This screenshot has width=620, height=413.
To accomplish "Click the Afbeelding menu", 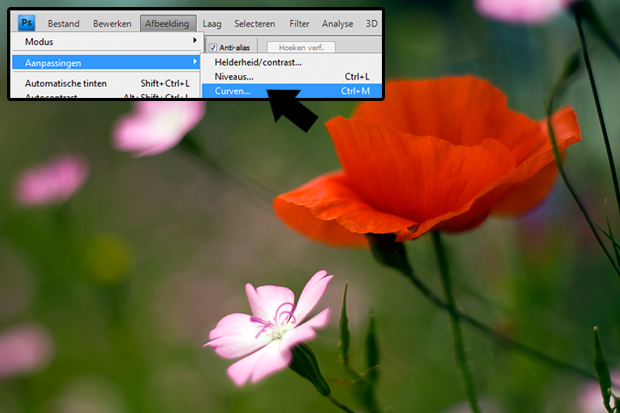I will (x=166, y=23).
